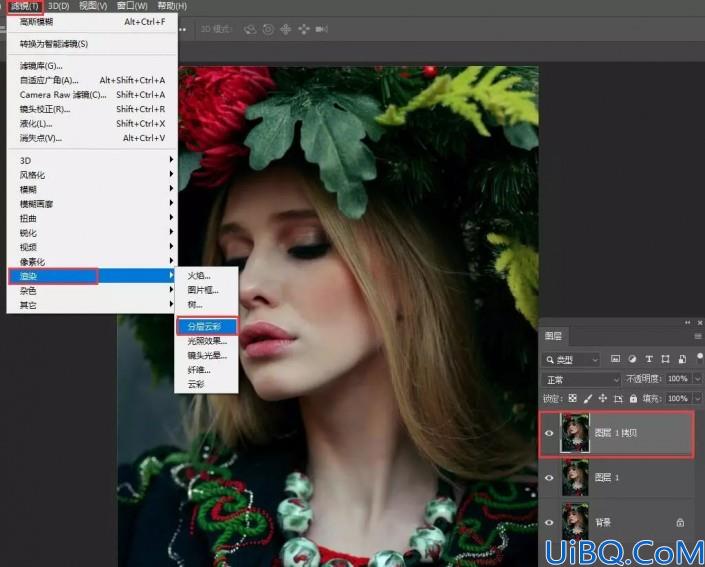Toggle the layer filtering on/off switch
Image resolution: width=705 pixels, height=567 pixels.
click(700, 357)
